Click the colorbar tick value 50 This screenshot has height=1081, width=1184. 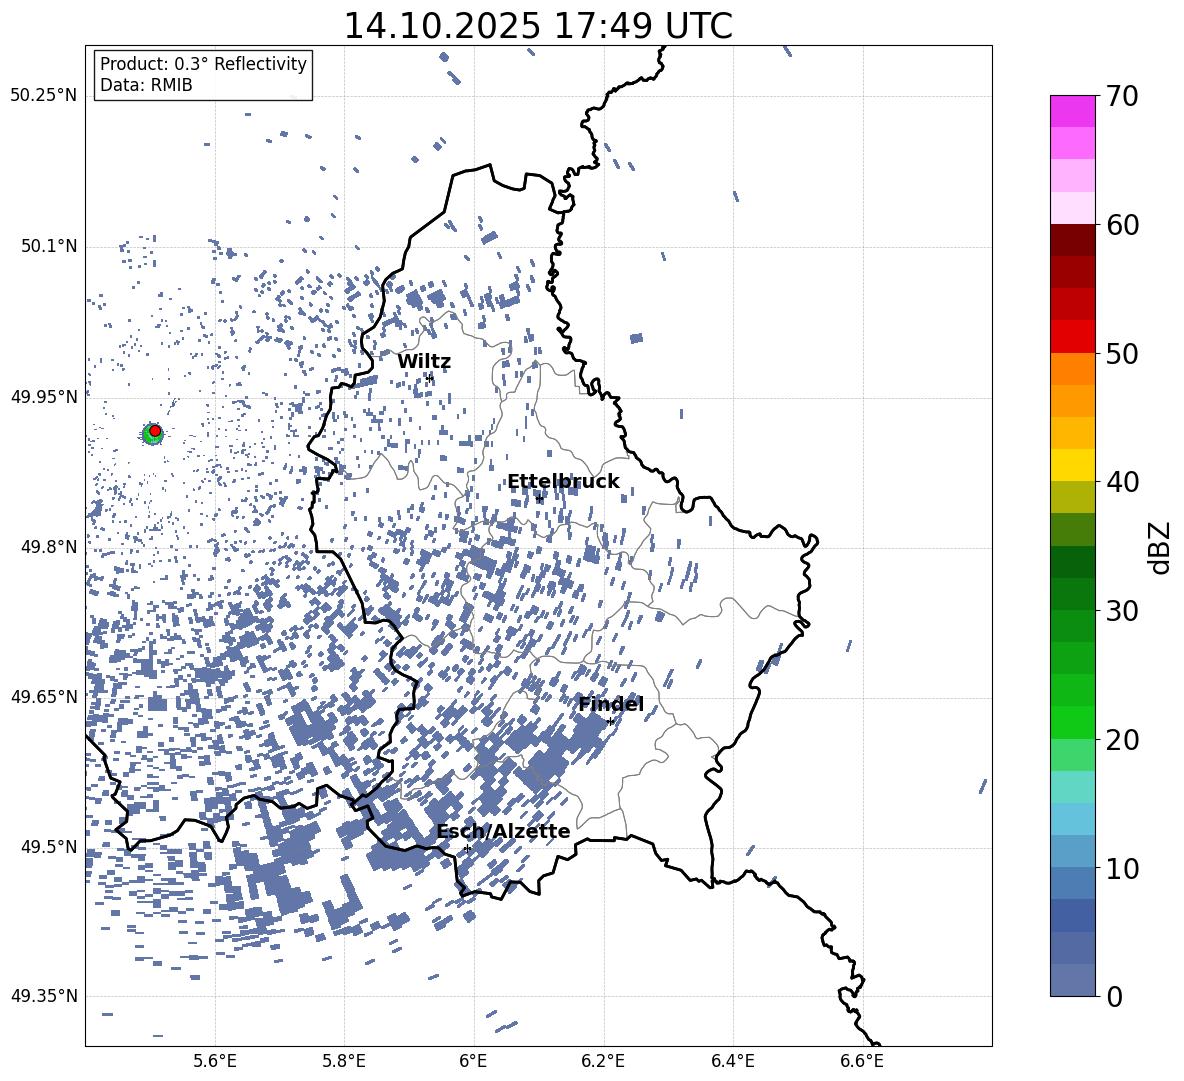[1122, 353]
